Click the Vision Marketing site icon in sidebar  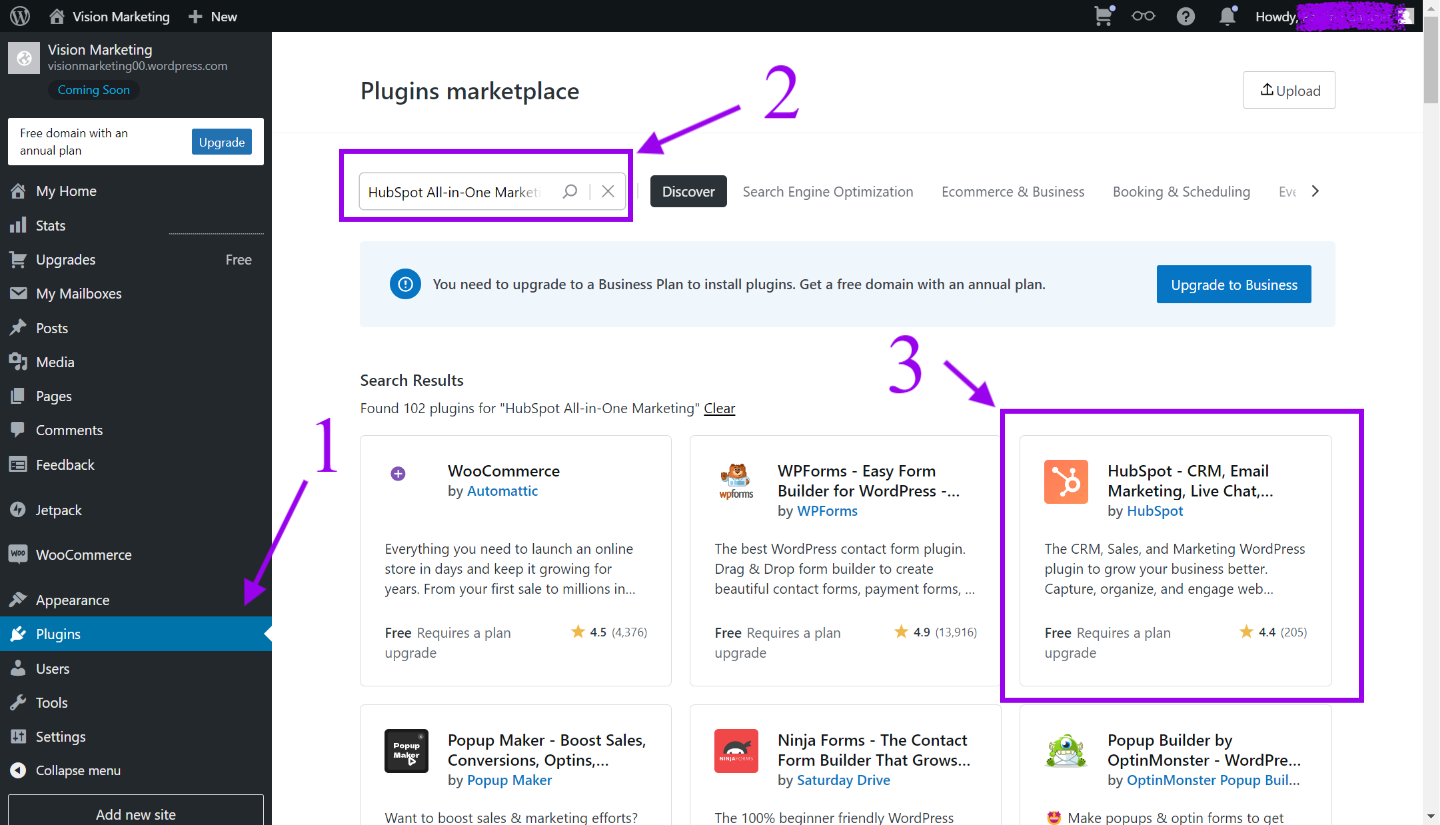pyautogui.click(x=24, y=58)
